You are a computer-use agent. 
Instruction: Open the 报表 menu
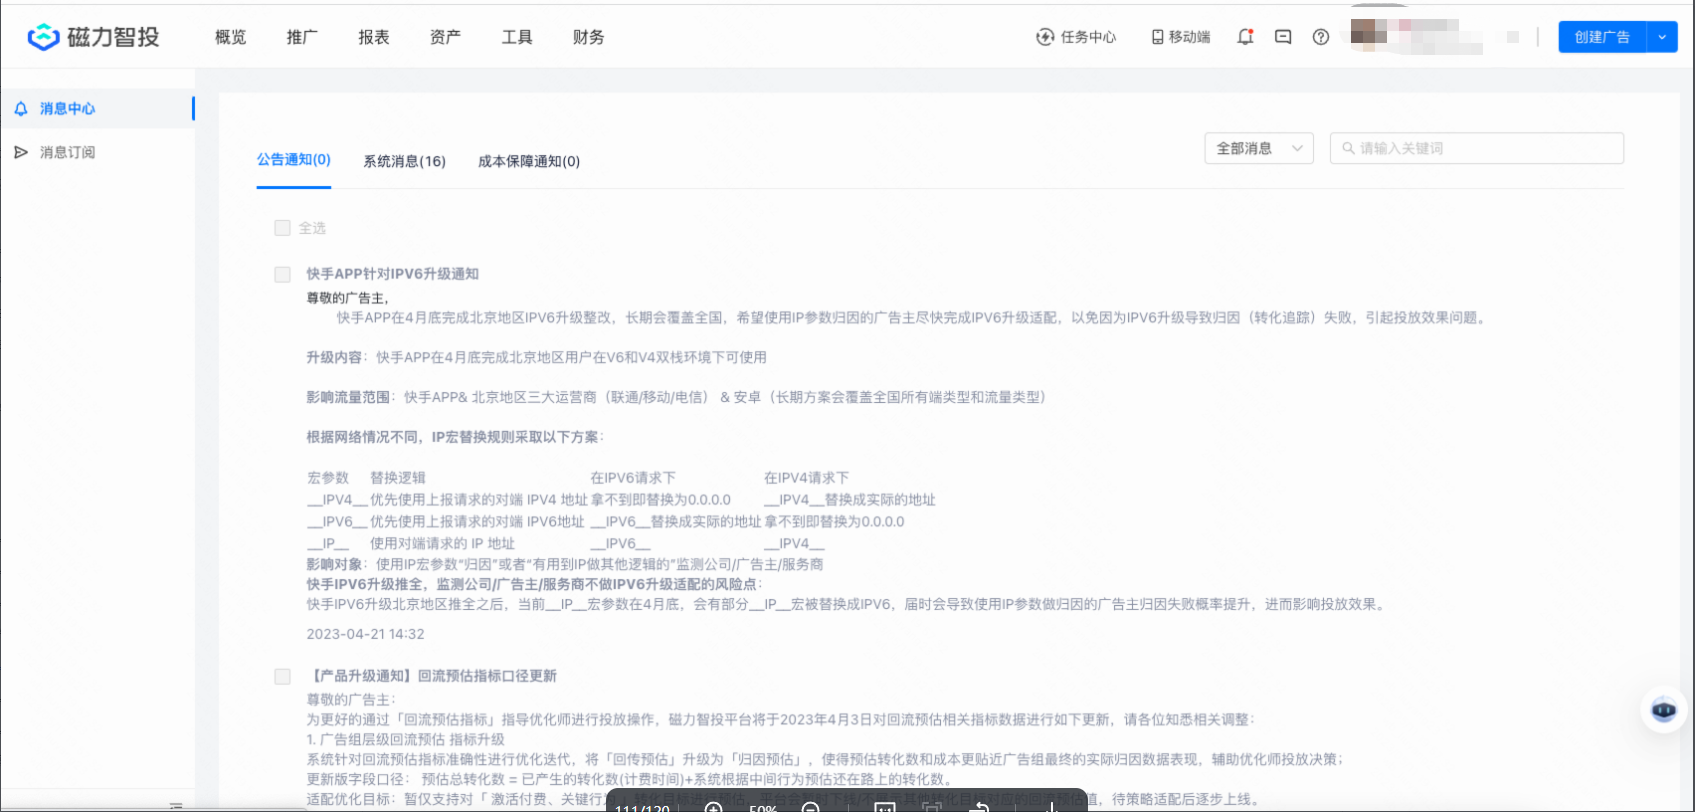pyautogui.click(x=374, y=37)
